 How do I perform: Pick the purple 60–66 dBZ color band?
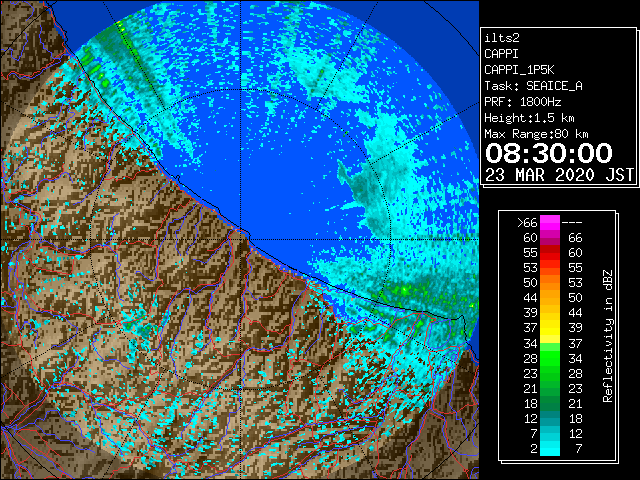pyautogui.click(x=550, y=238)
